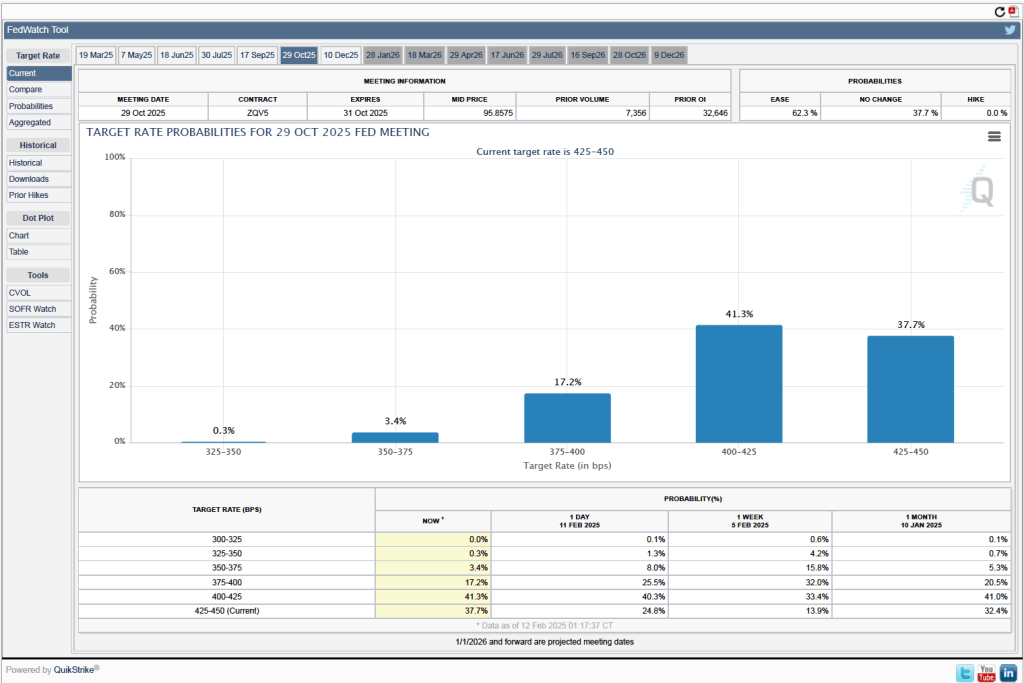Screen dimensions: 1024x683
Task: Click the Twitter icon in the footer
Action: coord(965,672)
